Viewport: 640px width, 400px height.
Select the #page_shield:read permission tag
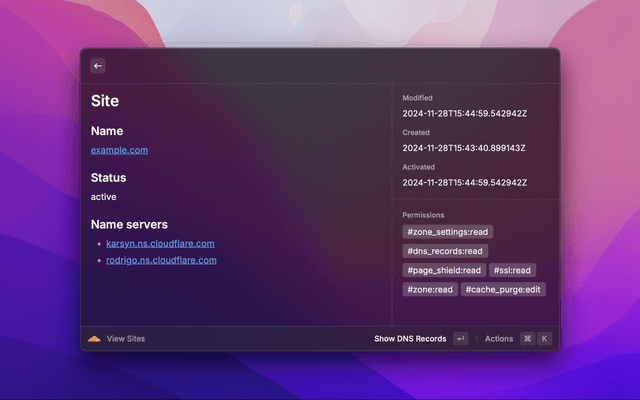[x=444, y=270]
